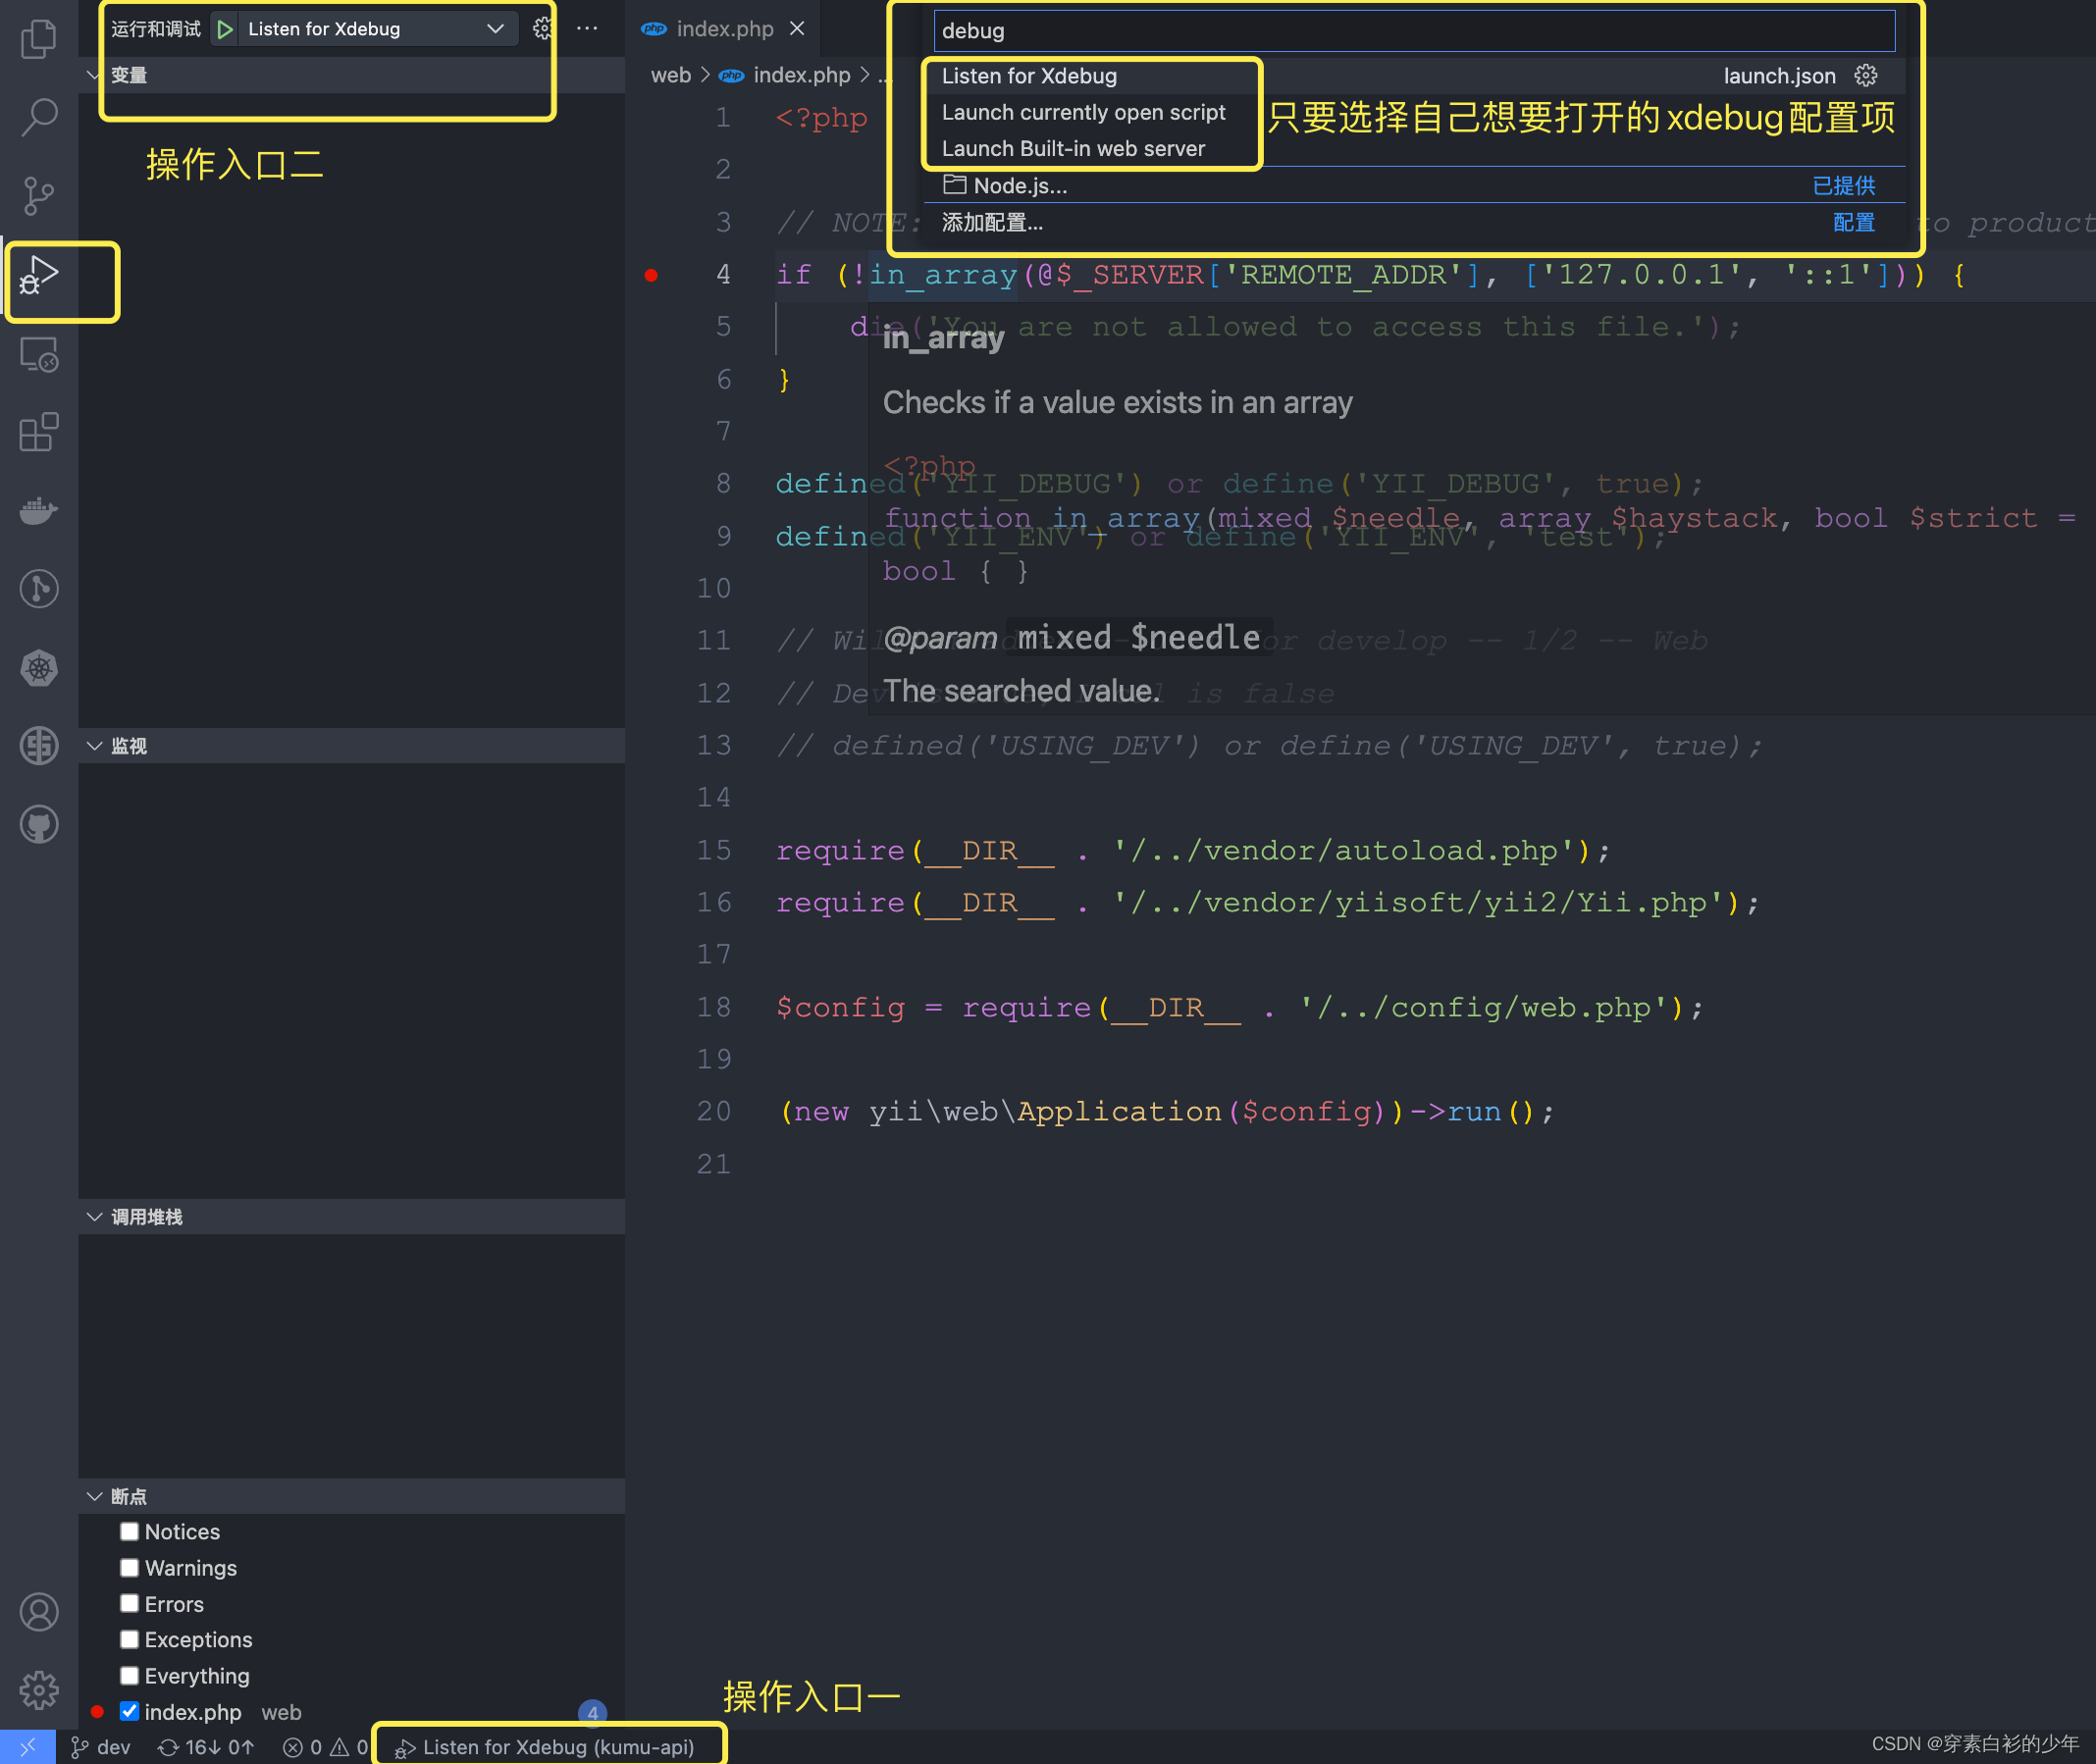The width and height of the screenshot is (2096, 1764).
Task: Open the Docker sidebar icon
Action: (38, 511)
